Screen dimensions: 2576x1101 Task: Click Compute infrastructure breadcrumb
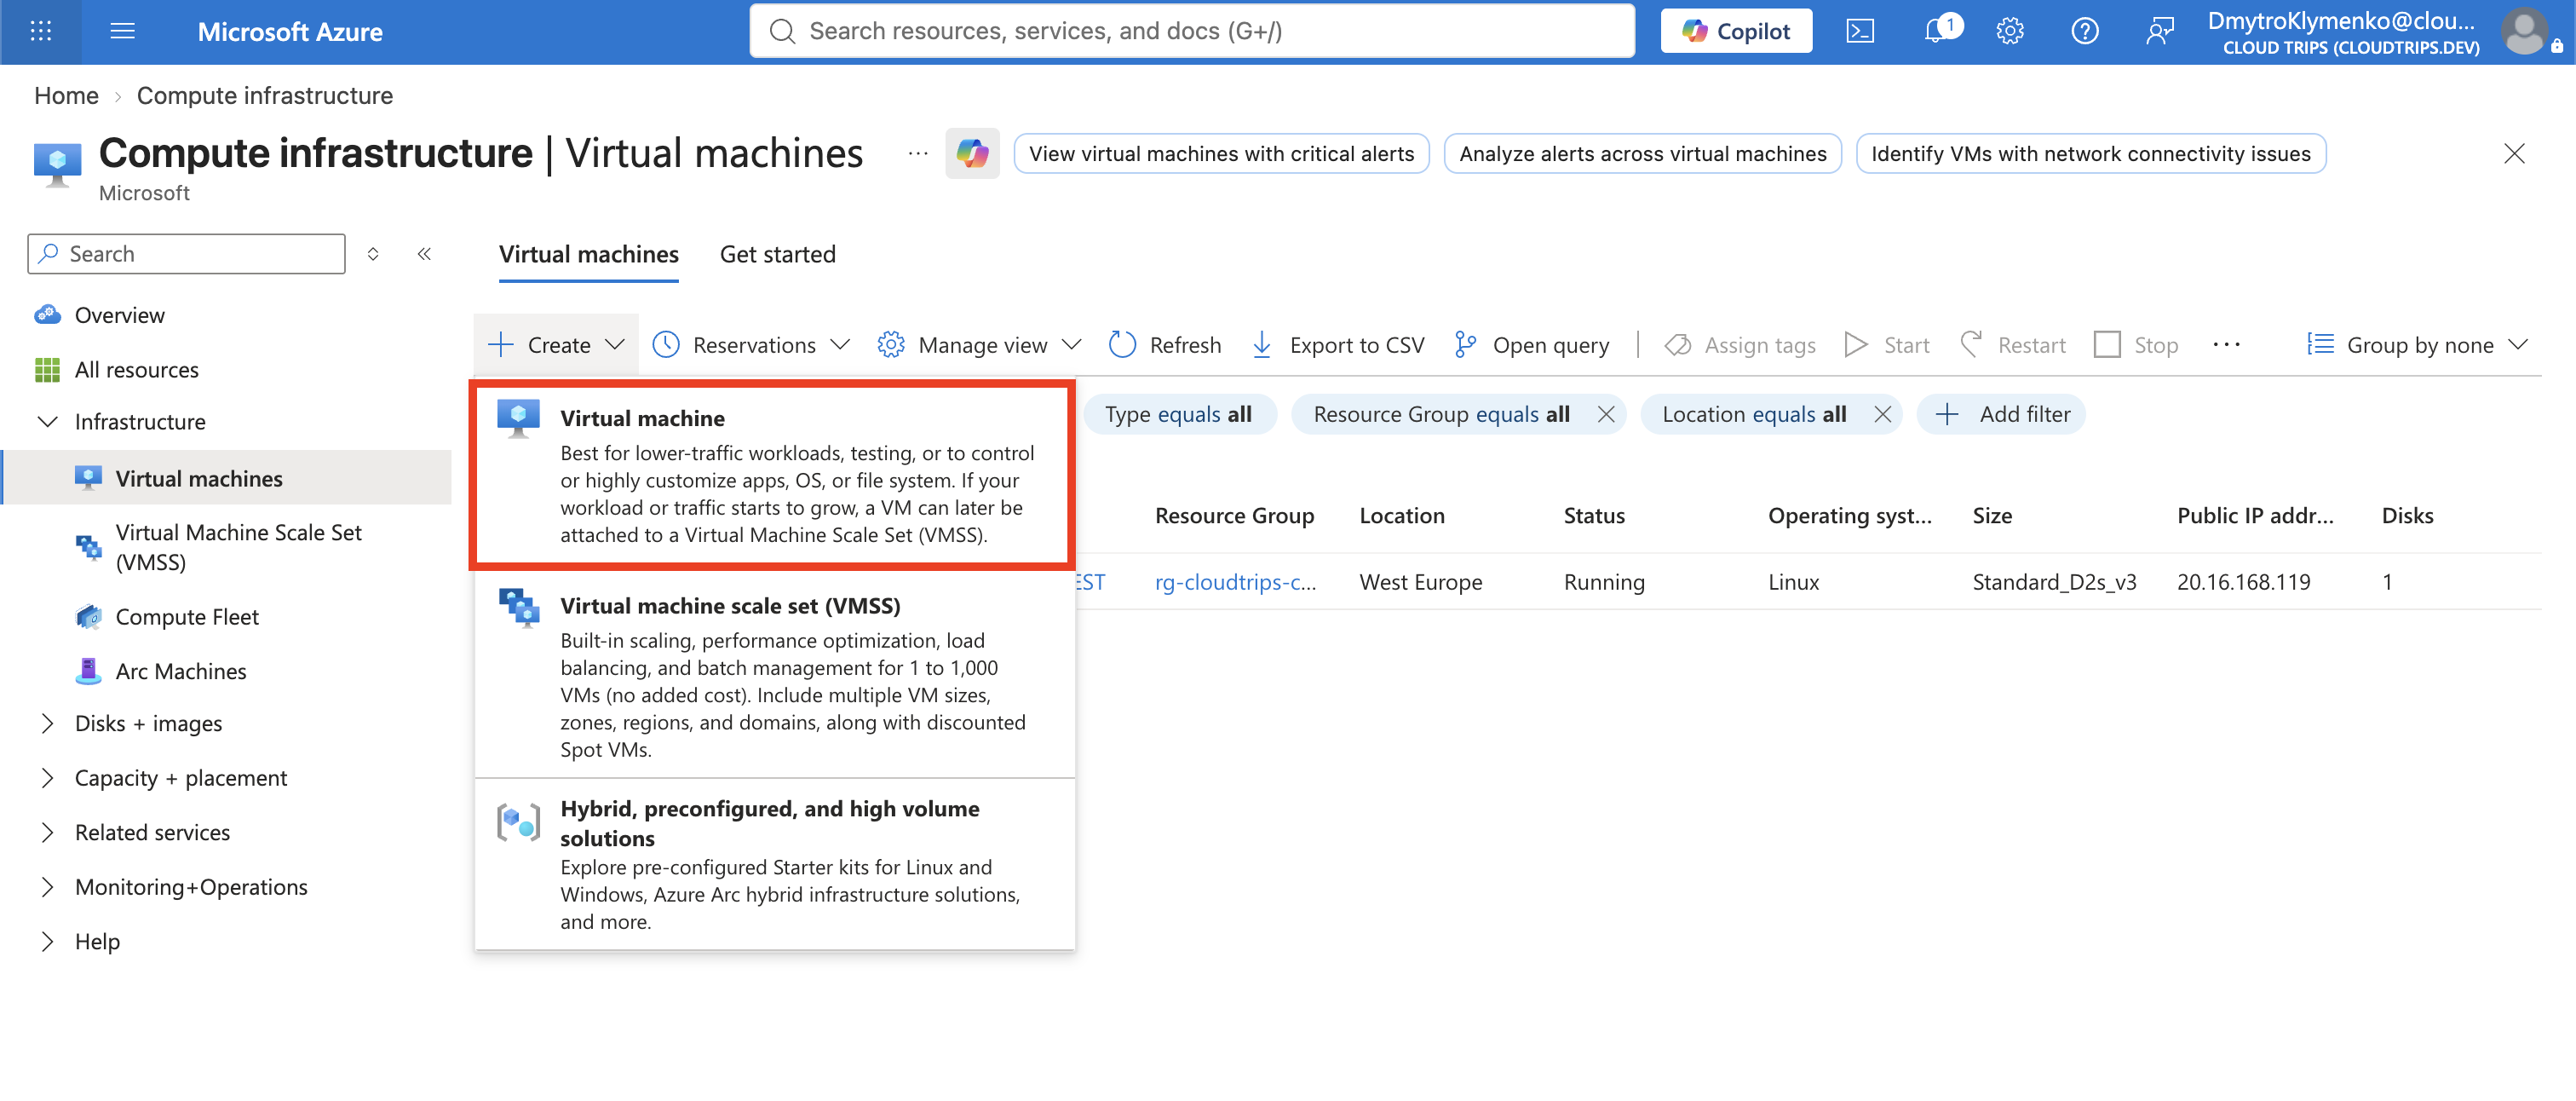[265, 95]
